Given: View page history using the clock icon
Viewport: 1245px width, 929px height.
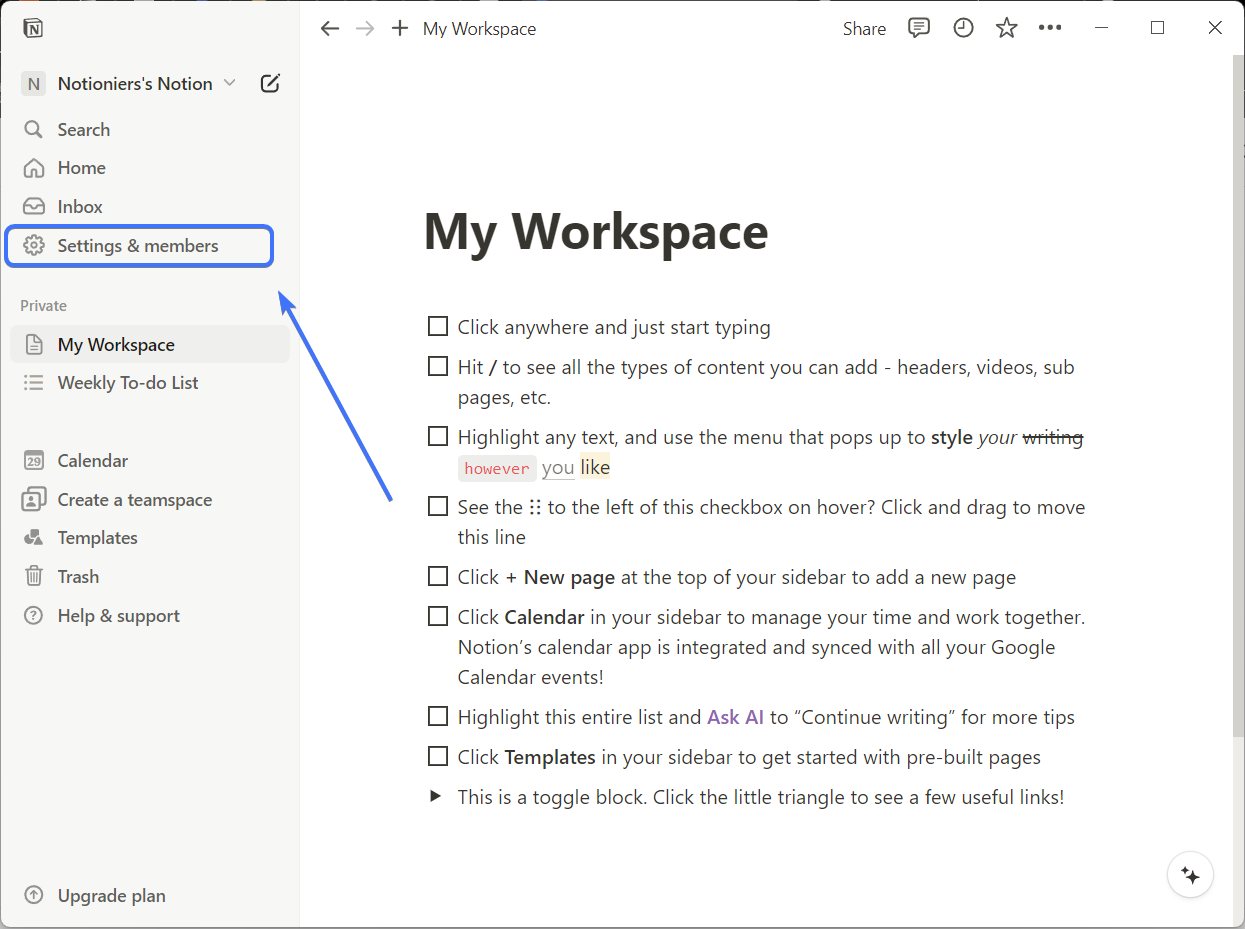Looking at the screenshot, I should point(963,28).
